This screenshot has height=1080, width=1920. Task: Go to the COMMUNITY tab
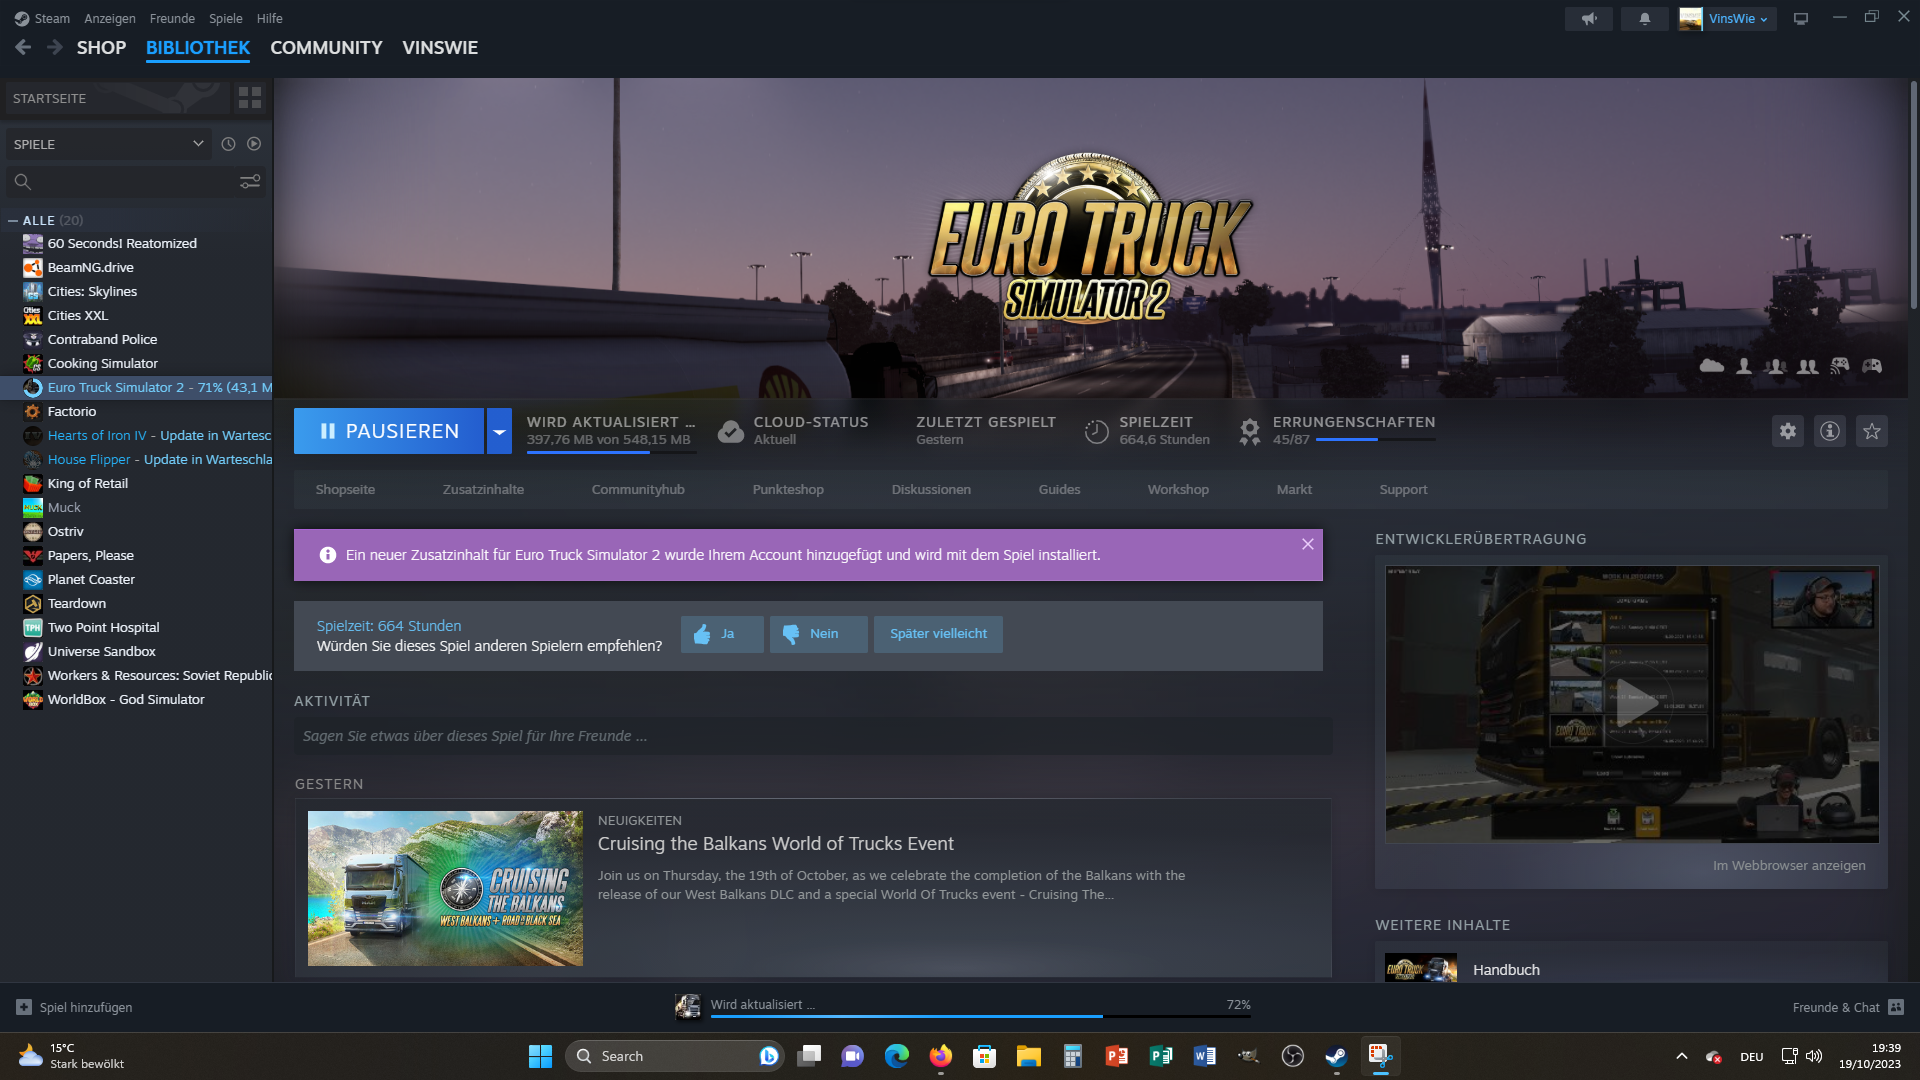326,48
